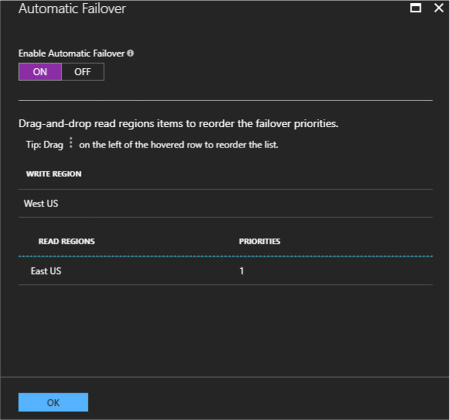Click the drag handle dots icon in tip

pyautogui.click(x=71, y=143)
